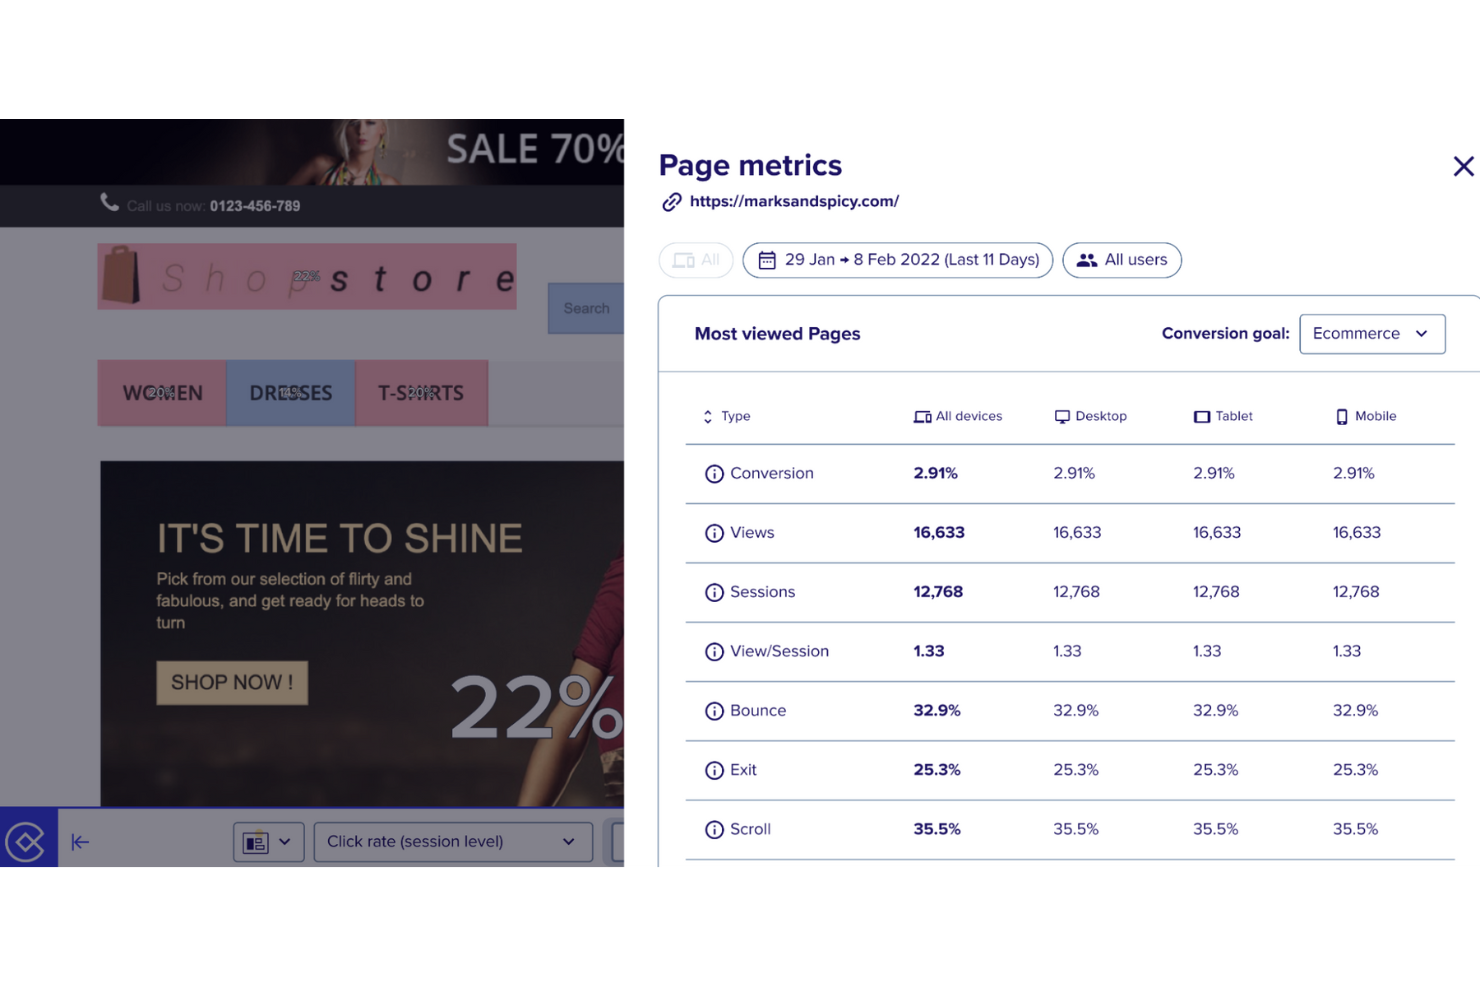1480x987 pixels.
Task: Select the DRESSES menu tab
Action: click(x=291, y=393)
